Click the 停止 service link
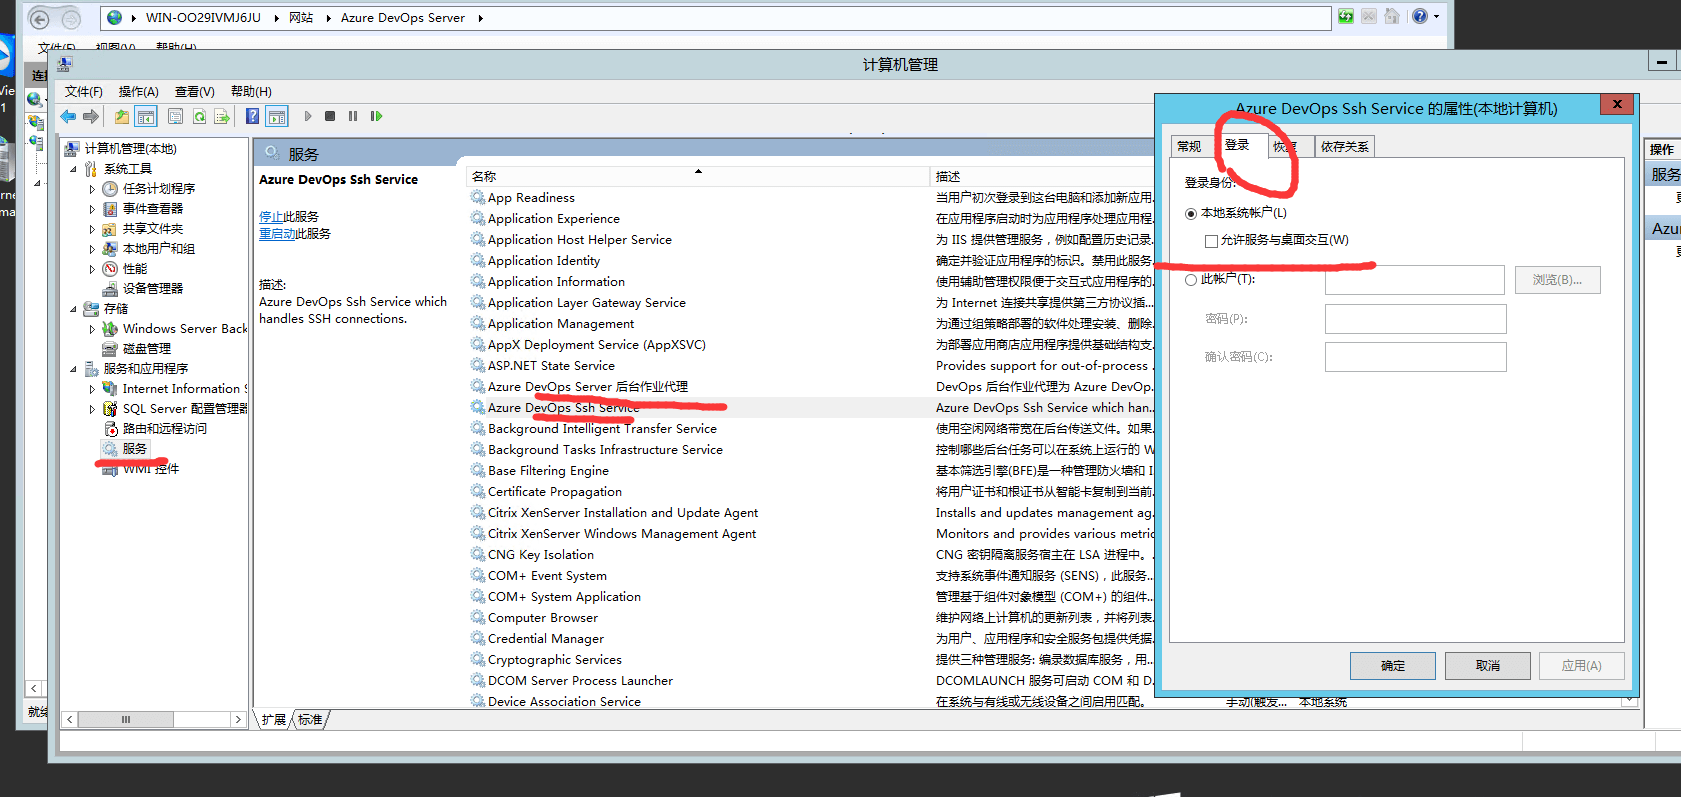This screenshot has height=797, width=1681. (x=270, y=217)
